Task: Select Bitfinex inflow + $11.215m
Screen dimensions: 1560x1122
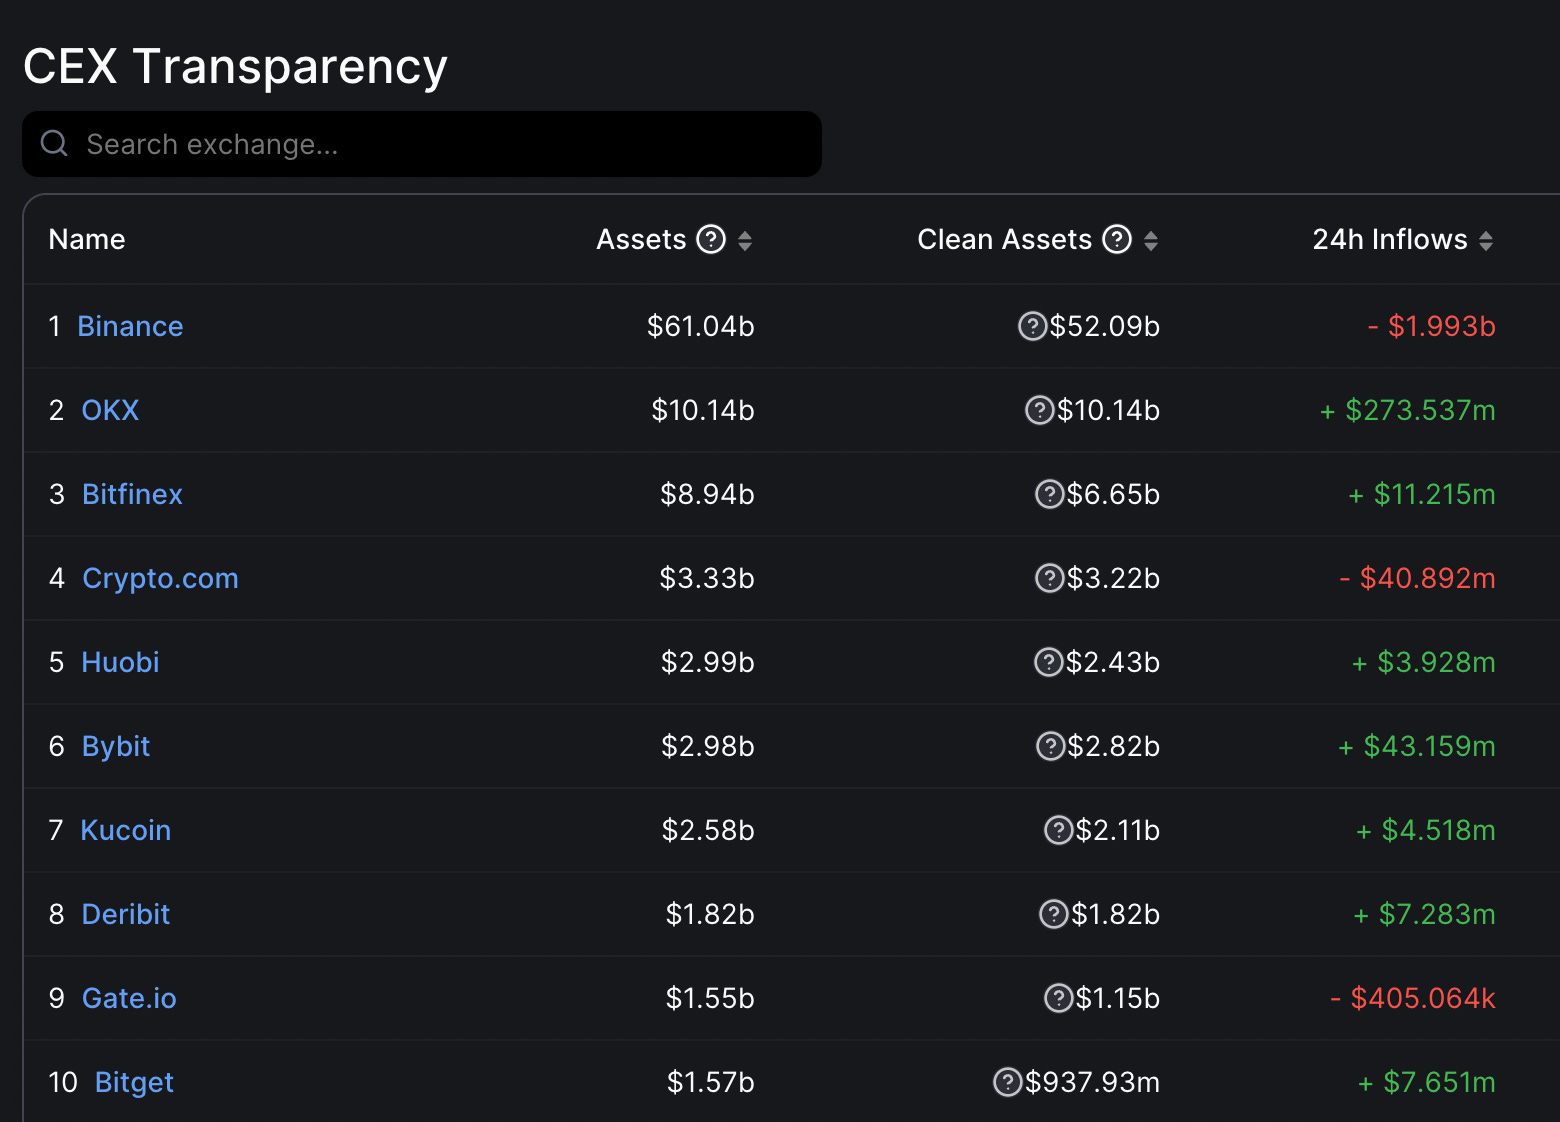Action: [1422, 494]
